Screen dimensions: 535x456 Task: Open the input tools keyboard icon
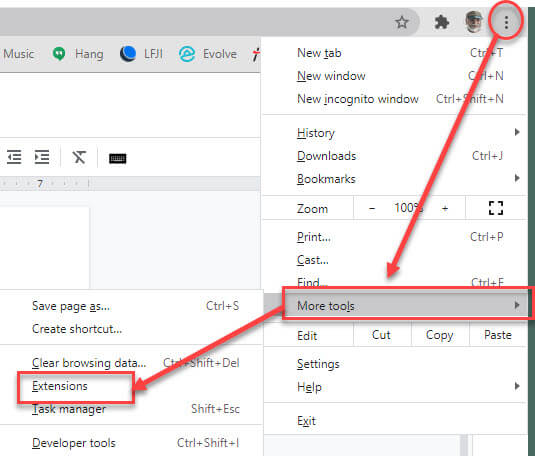coord(117,158)
